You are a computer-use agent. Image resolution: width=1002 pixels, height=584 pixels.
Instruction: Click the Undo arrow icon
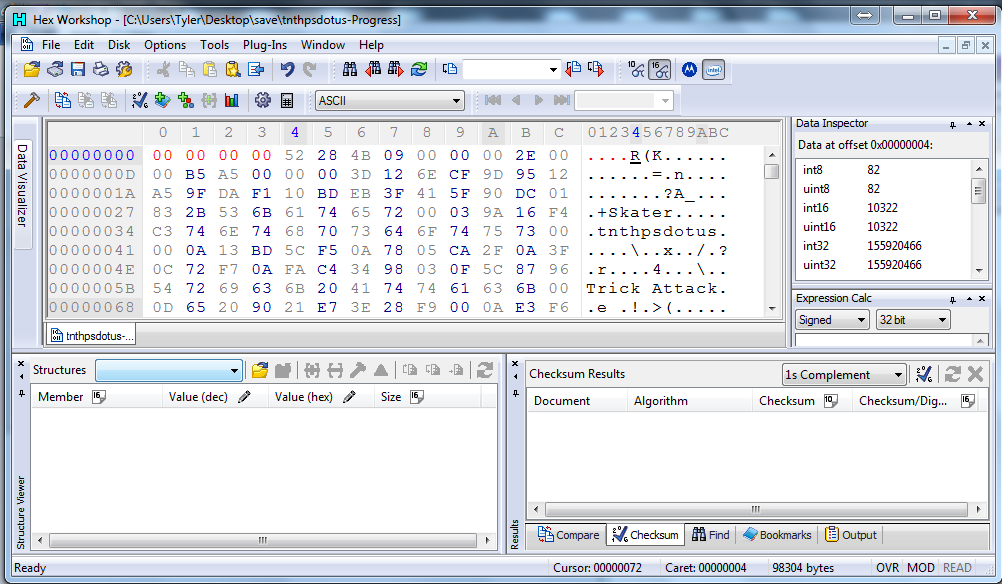288,69
